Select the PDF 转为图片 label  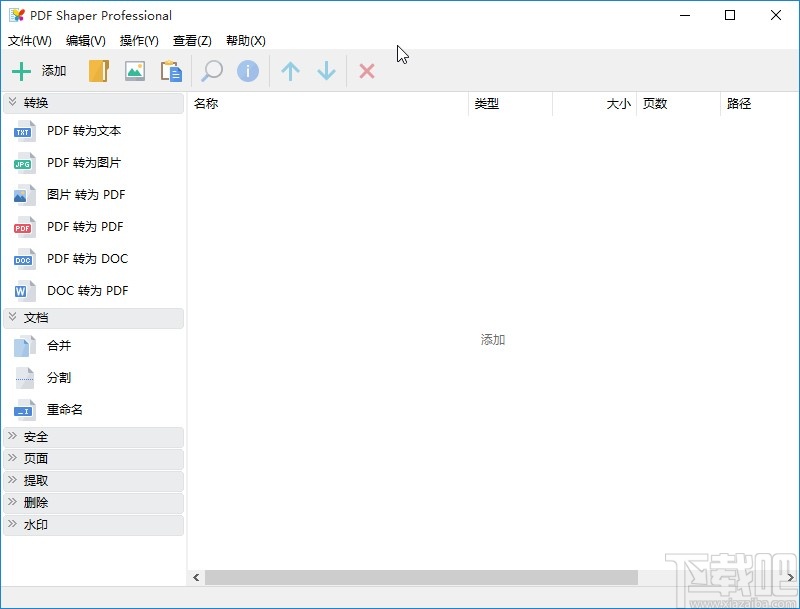(84, 163)
